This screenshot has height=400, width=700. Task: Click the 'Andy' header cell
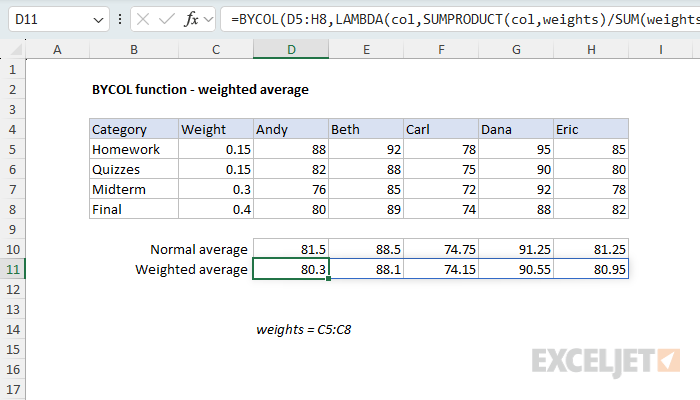tap(291, 129)
